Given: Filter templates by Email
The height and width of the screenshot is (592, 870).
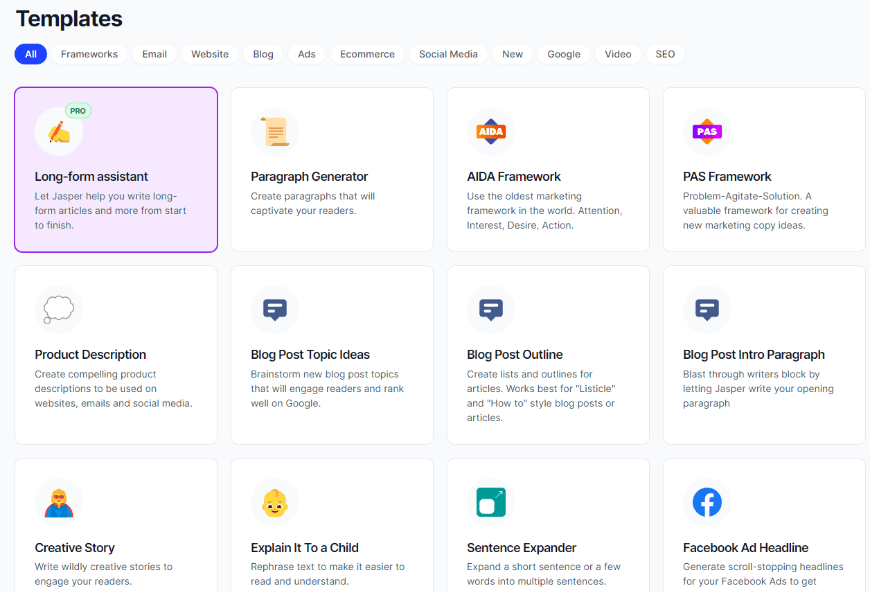Looking at the screenshot, I should (154, 54).
